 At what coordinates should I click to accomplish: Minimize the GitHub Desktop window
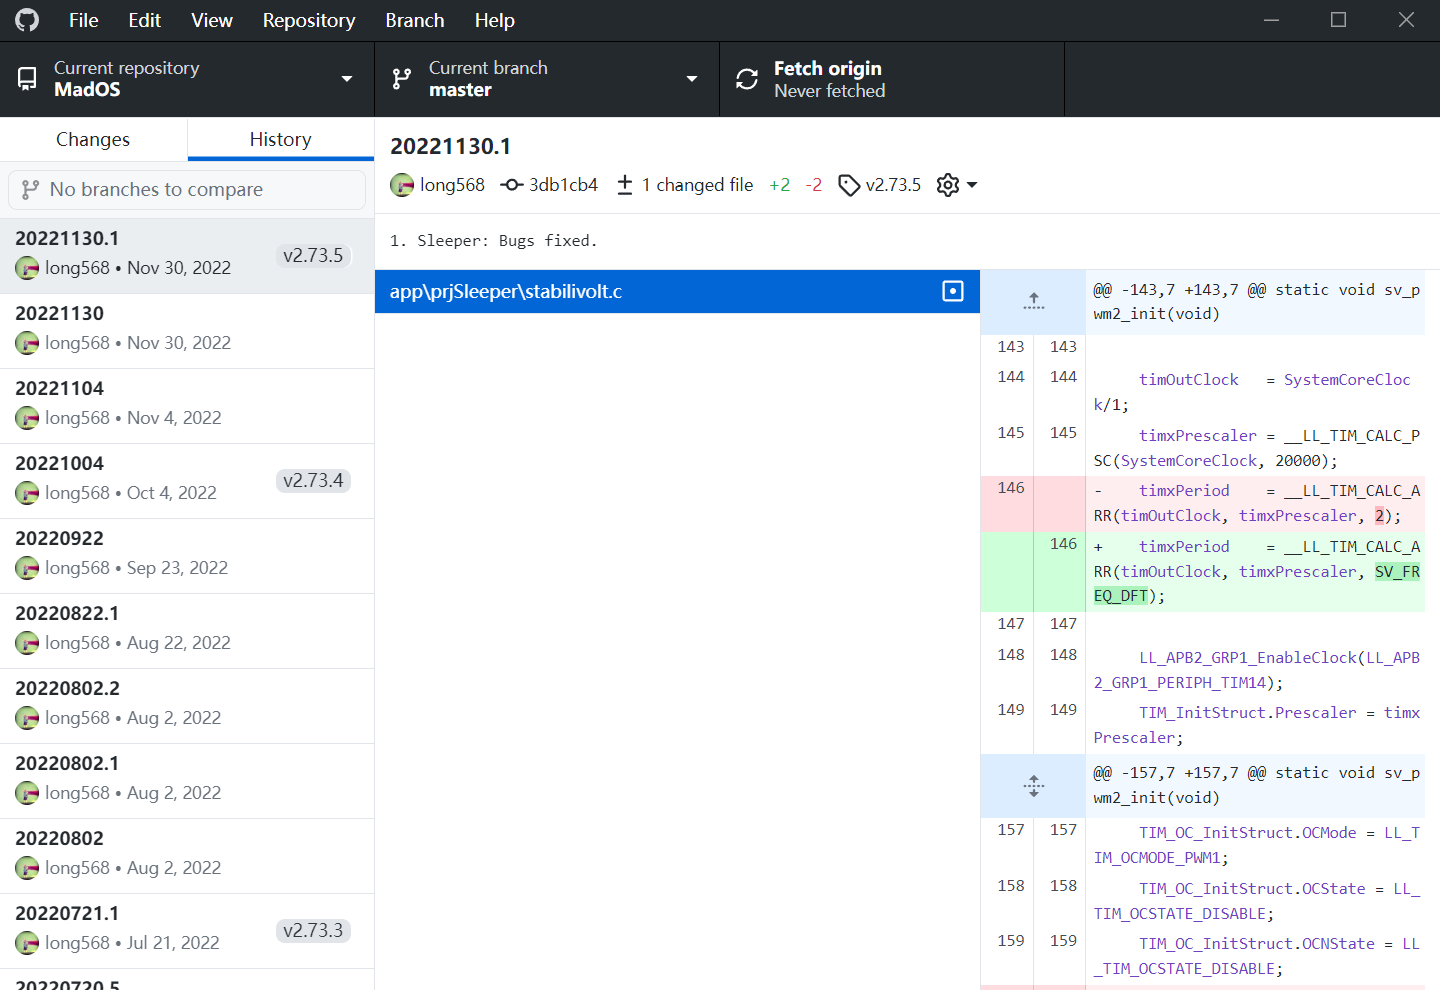click(1272, 20)
